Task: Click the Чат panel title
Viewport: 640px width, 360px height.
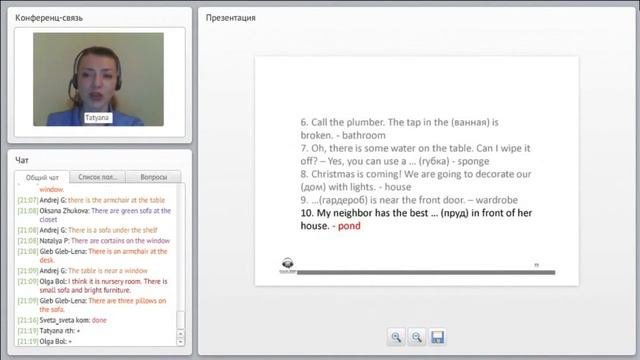Action: [x=22, y=160]
